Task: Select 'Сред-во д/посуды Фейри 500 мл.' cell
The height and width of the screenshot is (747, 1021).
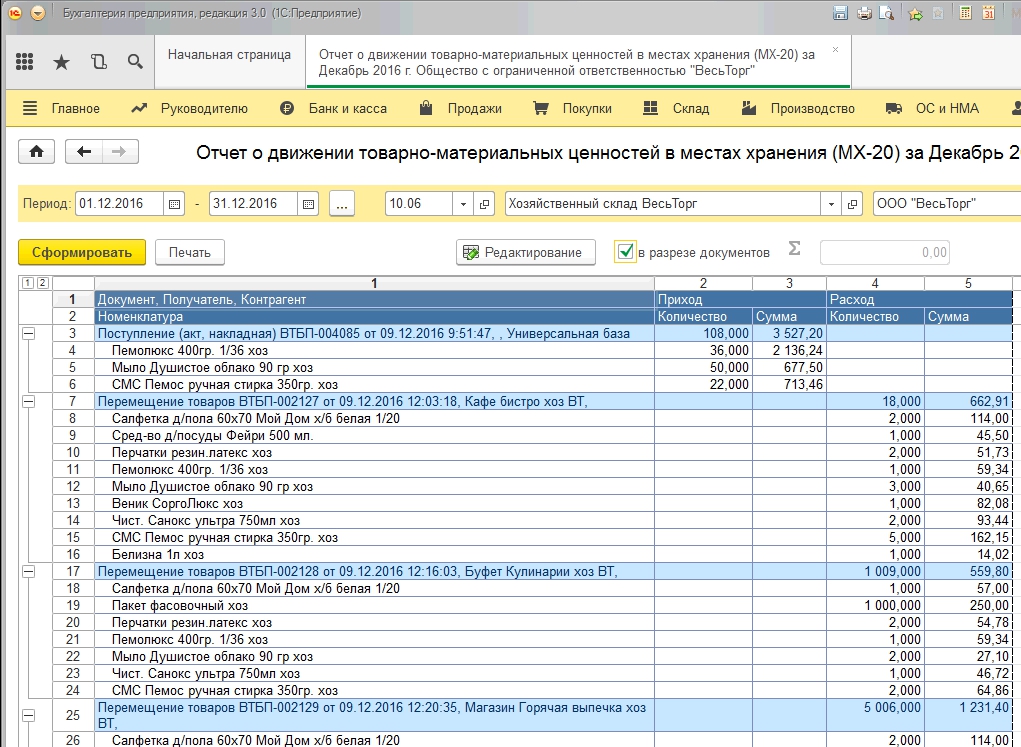Action: 374,435
